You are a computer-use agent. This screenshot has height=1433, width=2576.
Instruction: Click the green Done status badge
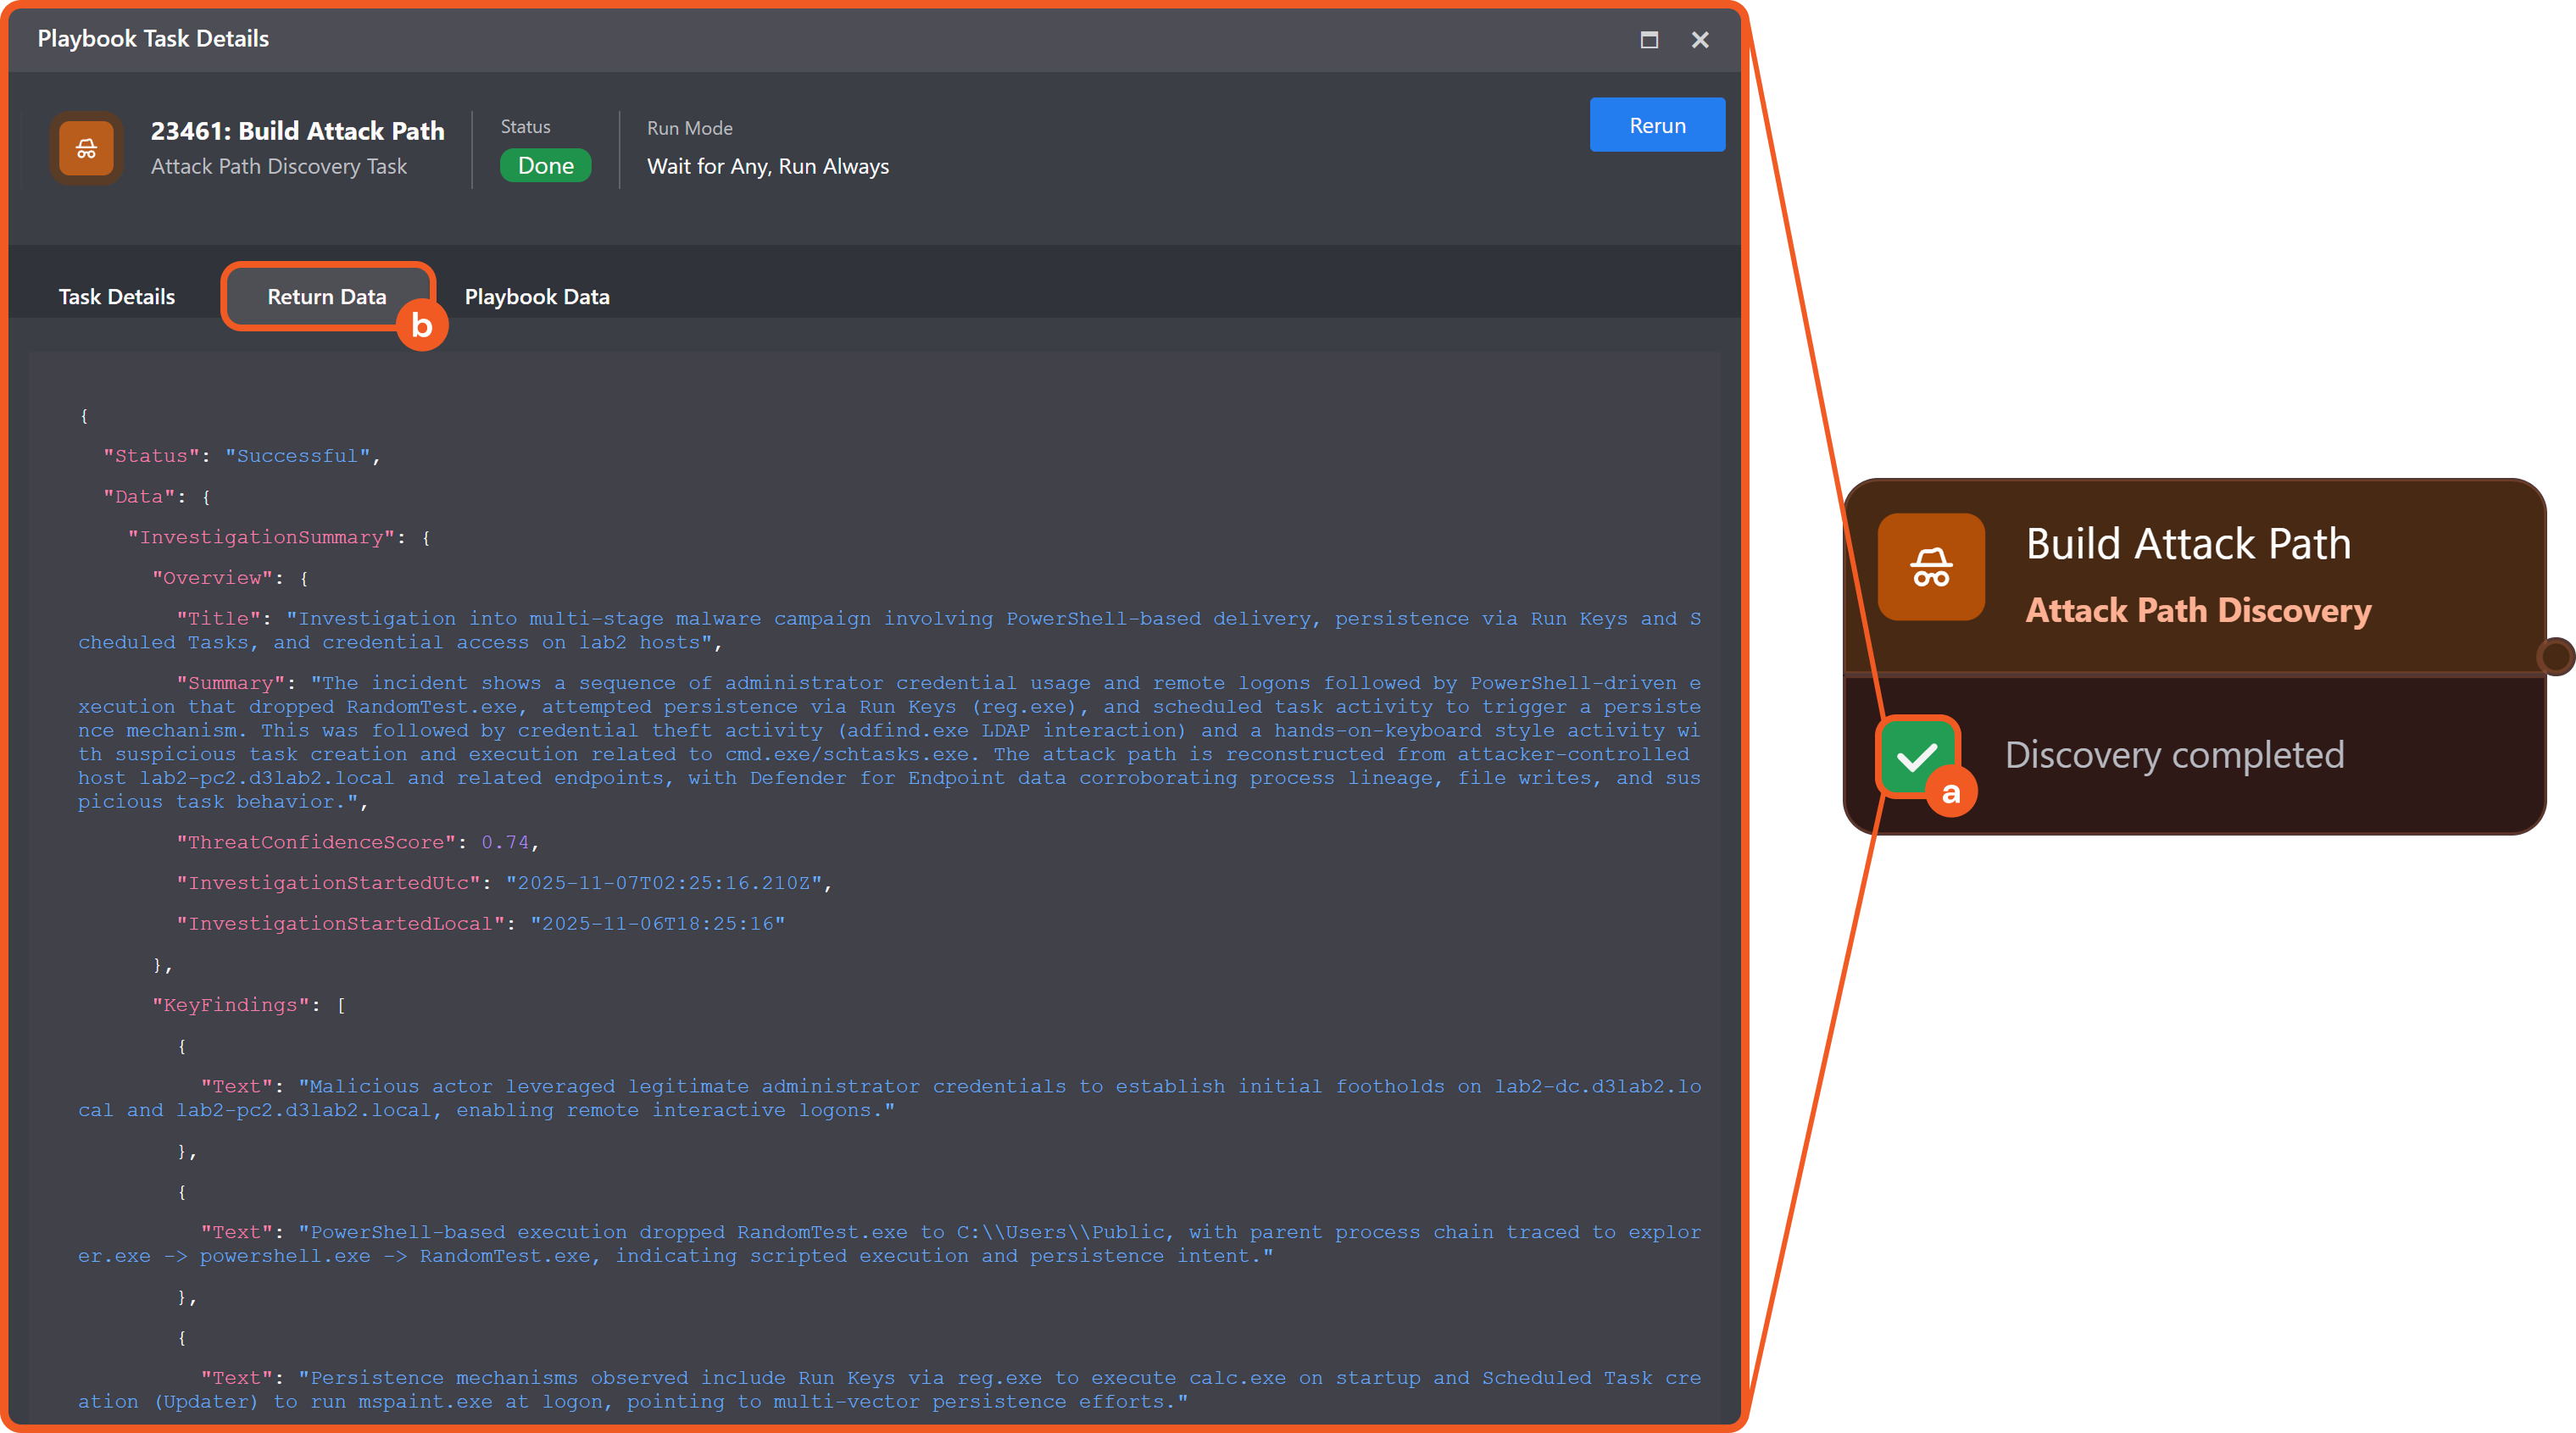(x=545, y=166)
